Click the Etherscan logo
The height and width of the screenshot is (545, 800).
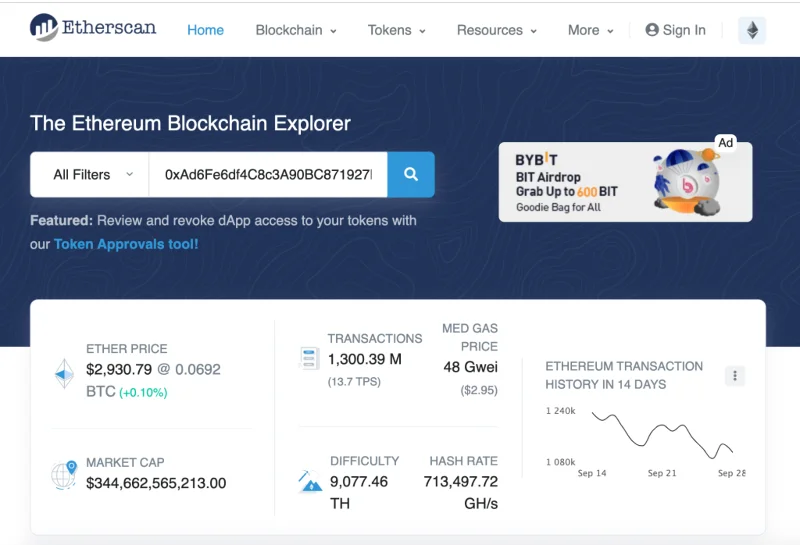[x=93, y=28]
